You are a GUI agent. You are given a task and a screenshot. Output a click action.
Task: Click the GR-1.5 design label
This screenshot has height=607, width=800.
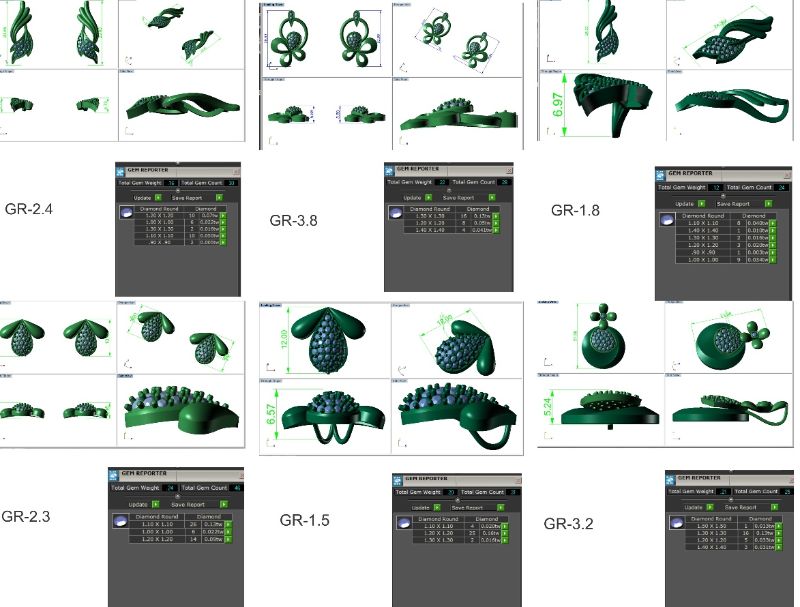305,520
